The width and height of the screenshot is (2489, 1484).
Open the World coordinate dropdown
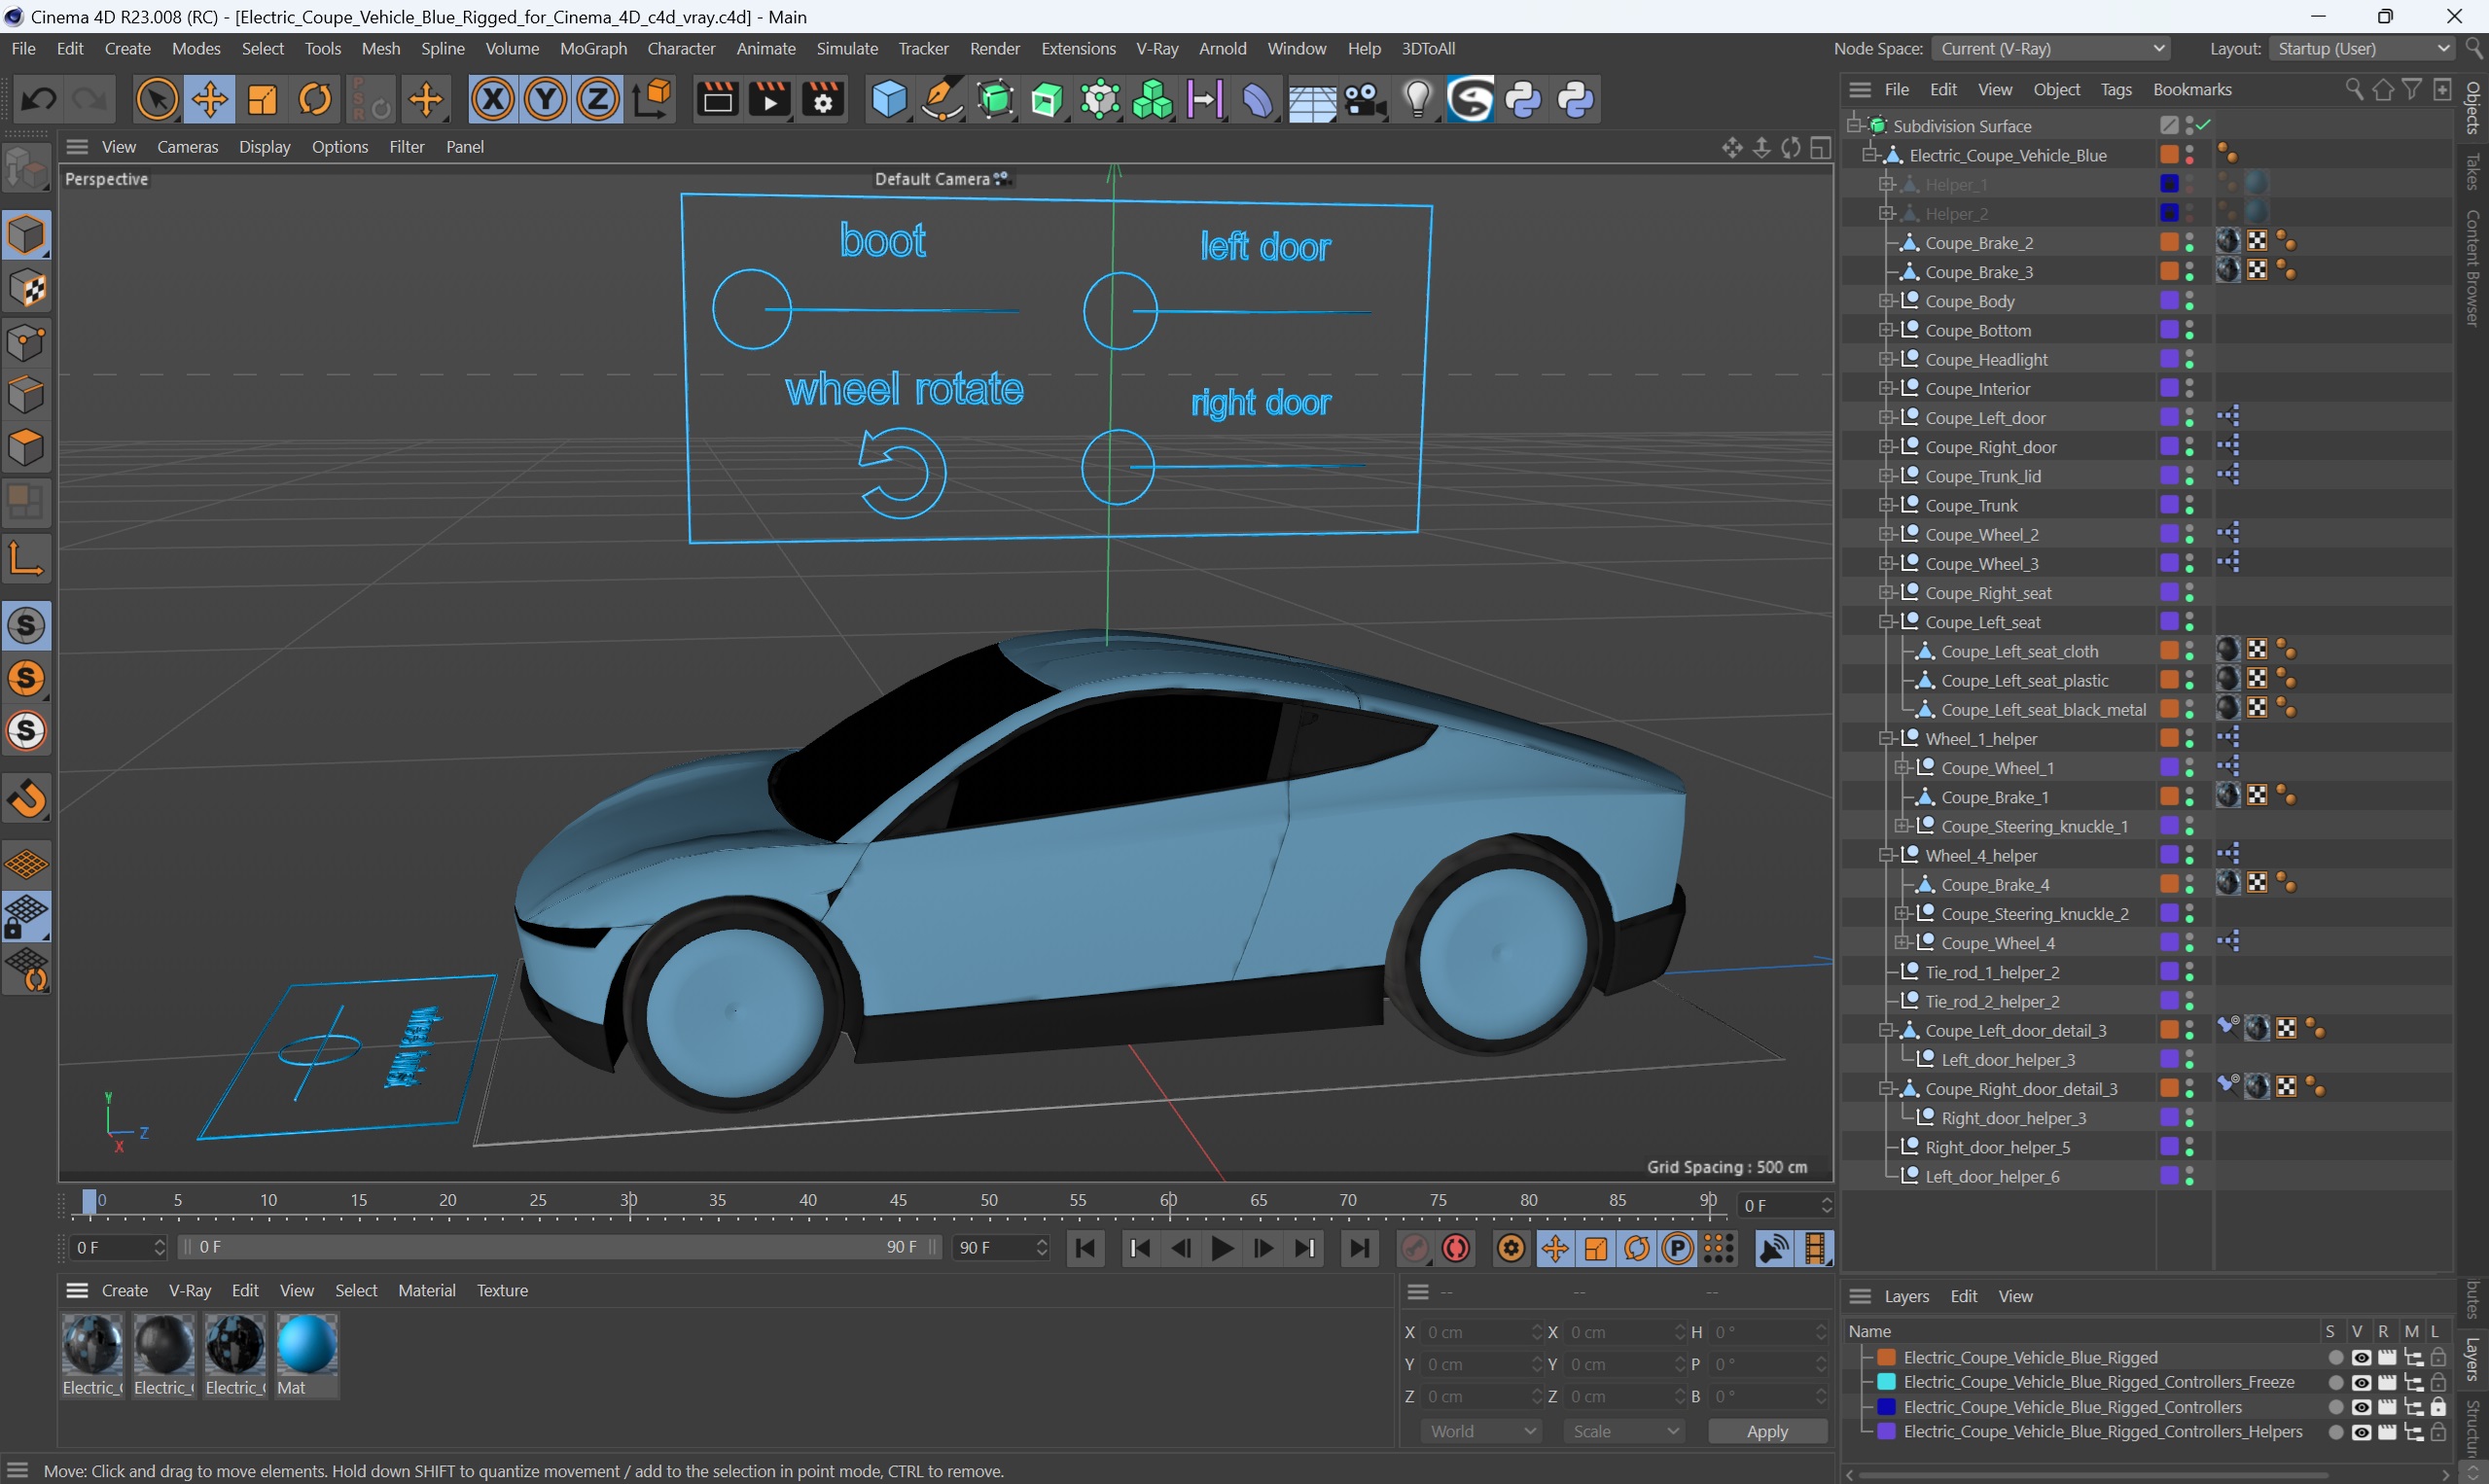pyautogui.click(x=1481, y=1431)
